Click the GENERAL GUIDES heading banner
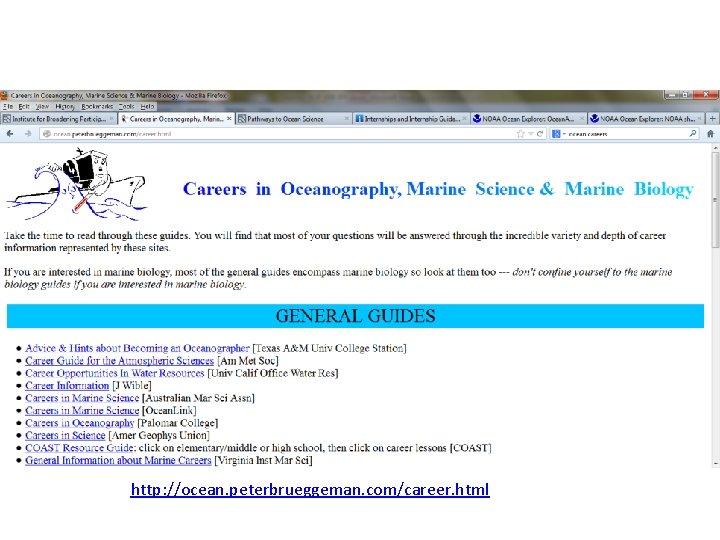The height and width of the screenshot is (540, 720). pyautogui.click(x=355, y=316)
